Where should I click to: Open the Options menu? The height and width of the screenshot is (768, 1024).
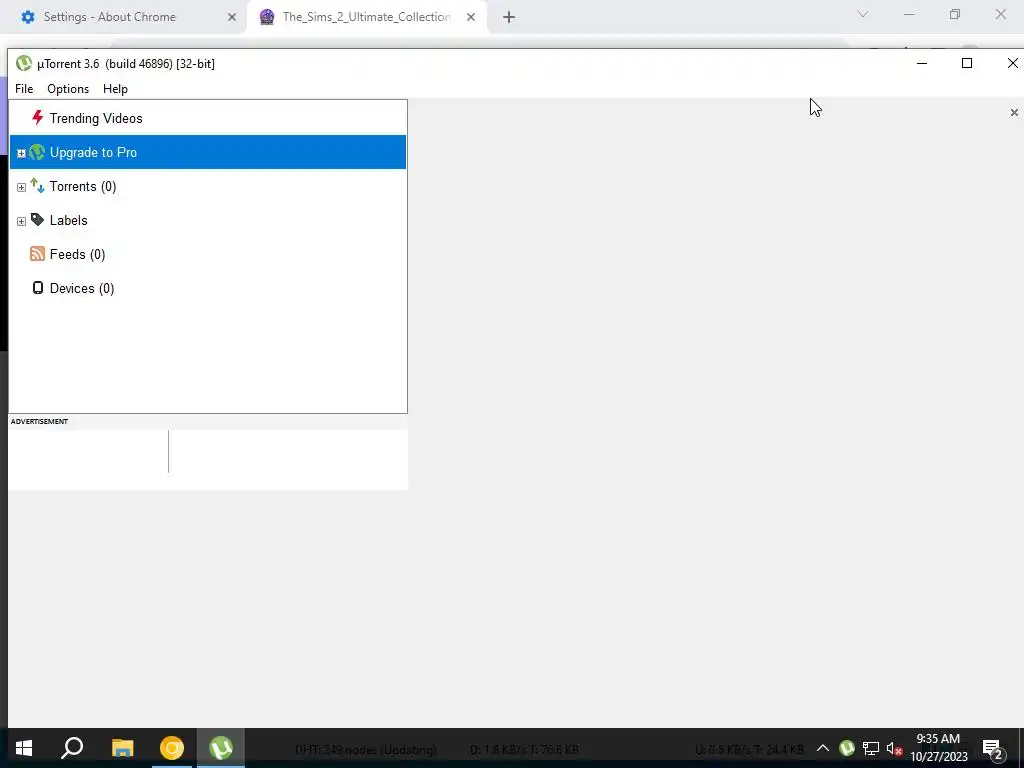pyautogui.click(x=68, y=89)
